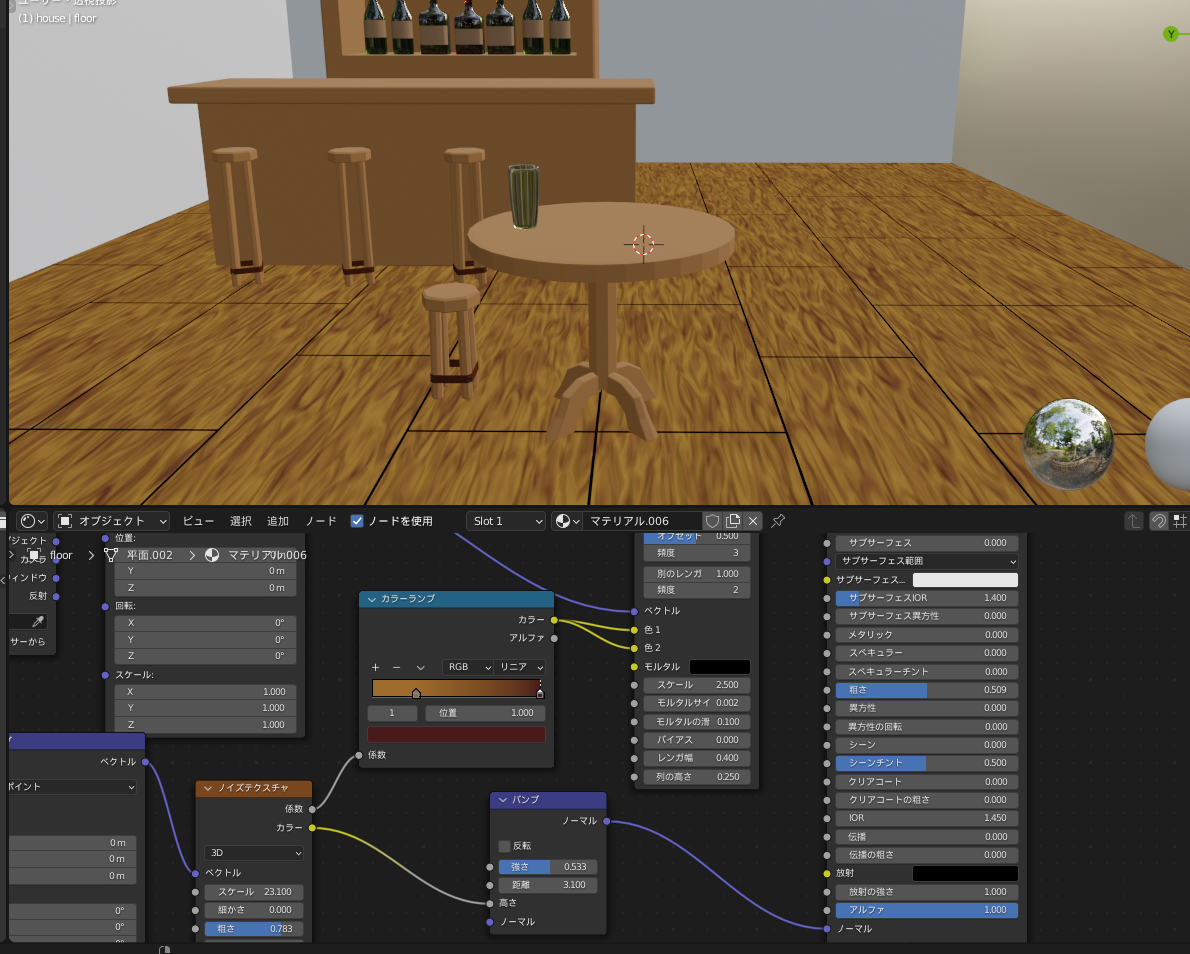Collapse the カラーランプ node
Image resolution: width=1190 pixels, height=954 pixels.
pyautogui.click(x=372, y=599)
